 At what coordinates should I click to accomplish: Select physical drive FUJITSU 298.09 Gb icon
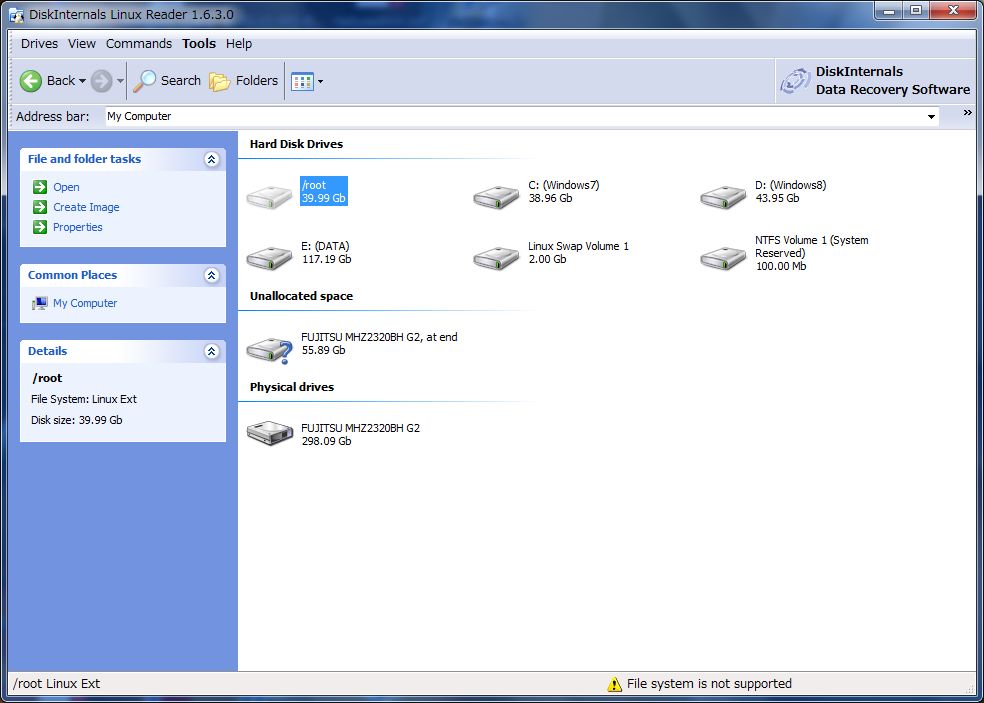[x=269, y=433]
